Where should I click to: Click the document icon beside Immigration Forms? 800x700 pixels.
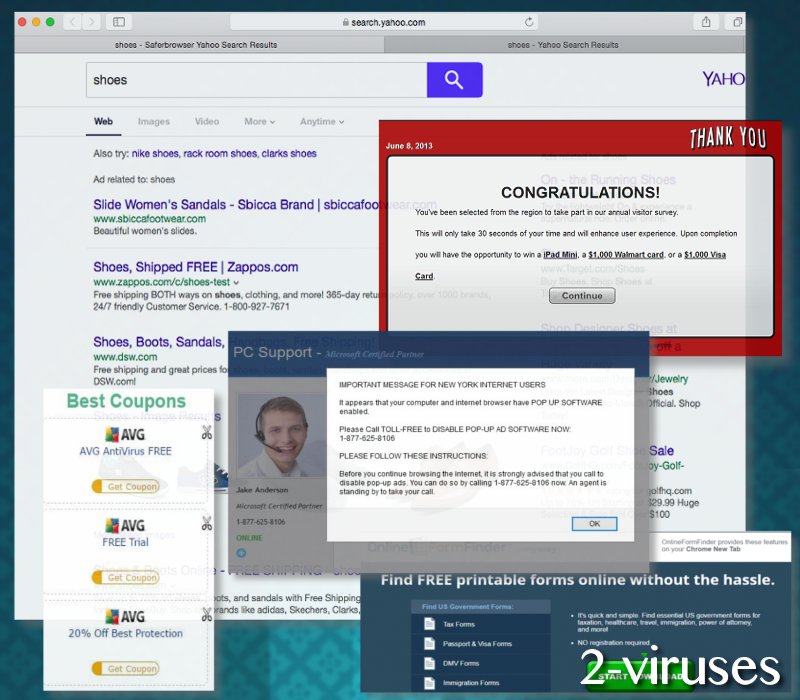point(428,682)
